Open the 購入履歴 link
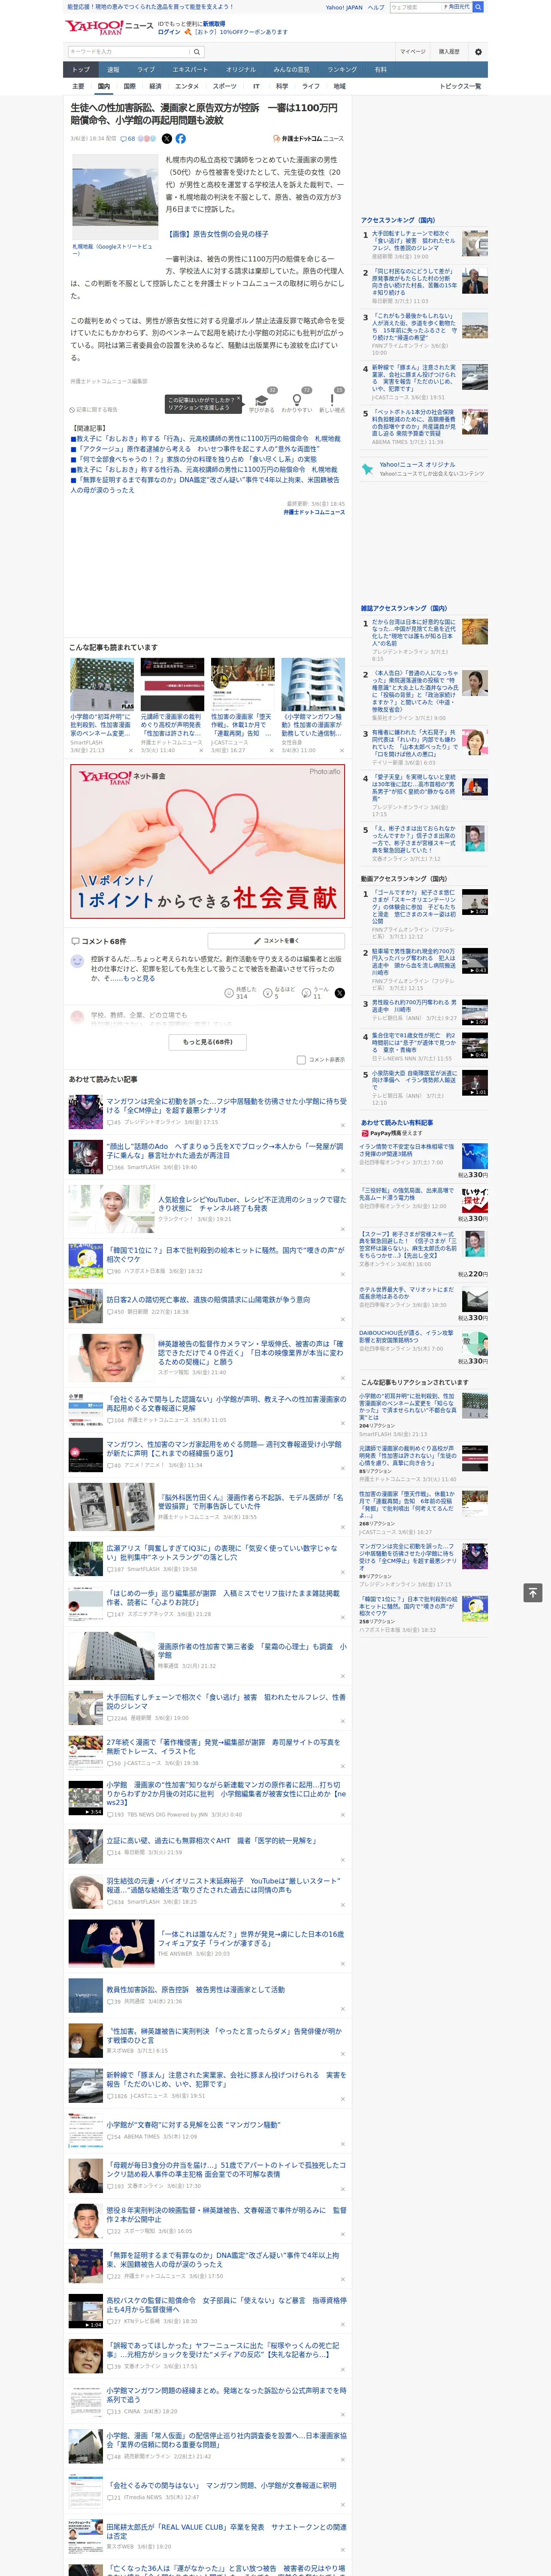 [x=449, y=52]
